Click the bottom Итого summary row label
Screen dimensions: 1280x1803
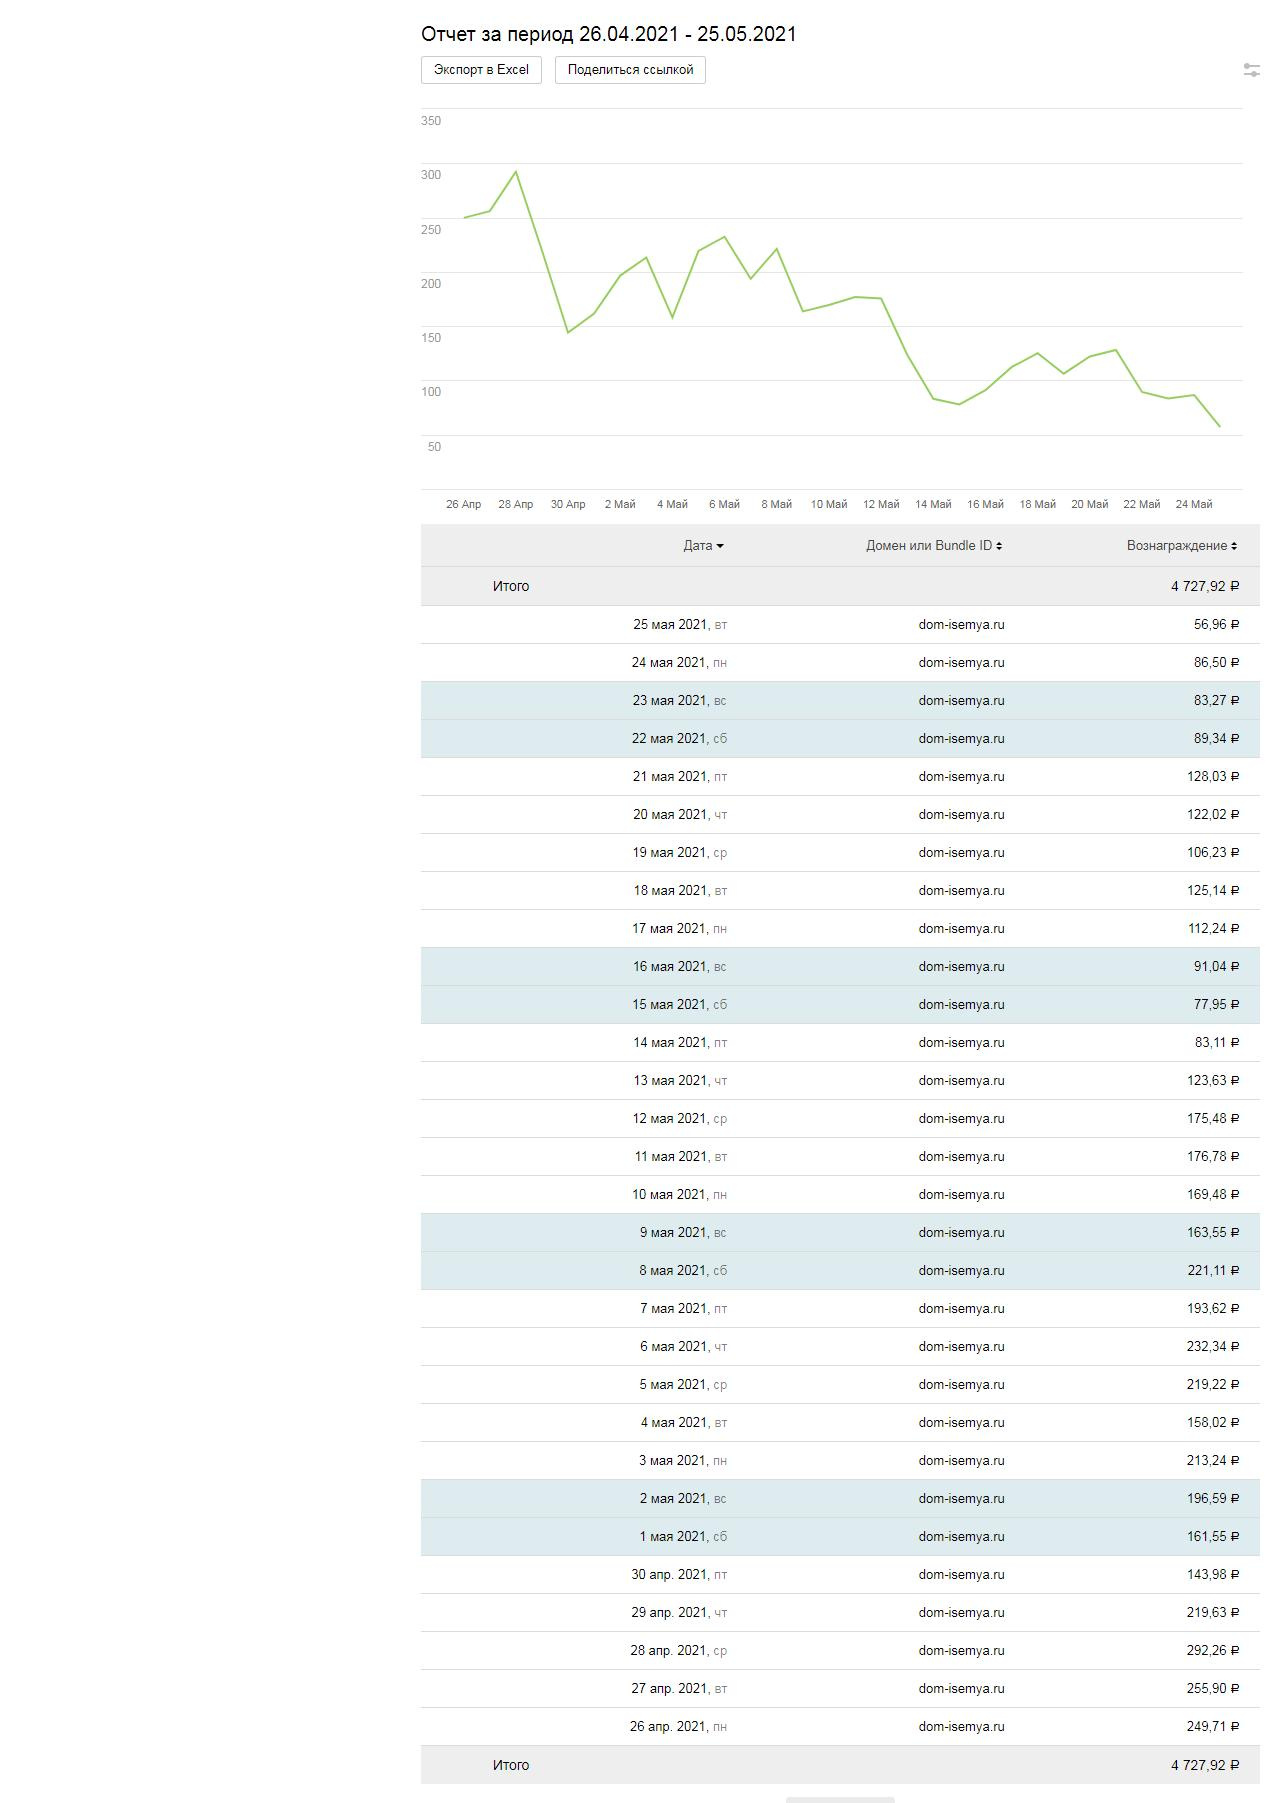(511, 1765)
